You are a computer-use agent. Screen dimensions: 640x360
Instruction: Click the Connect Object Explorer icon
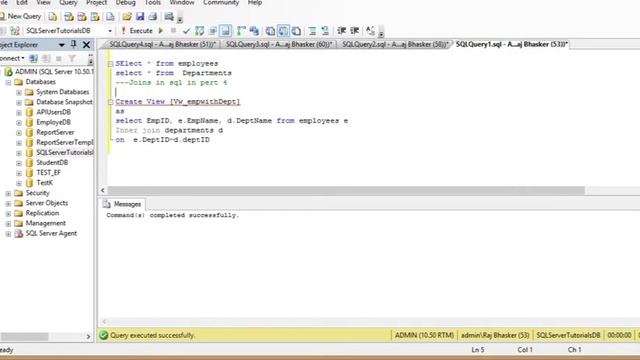coord(33,58)
